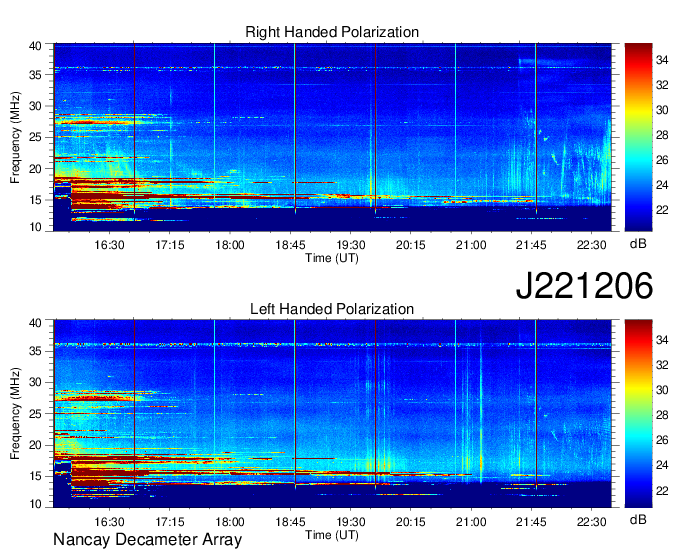Click 16:30 tick on Right Handed time axis
The height and width of the screenshot is (552, 680).
click(x=109, y=245)
